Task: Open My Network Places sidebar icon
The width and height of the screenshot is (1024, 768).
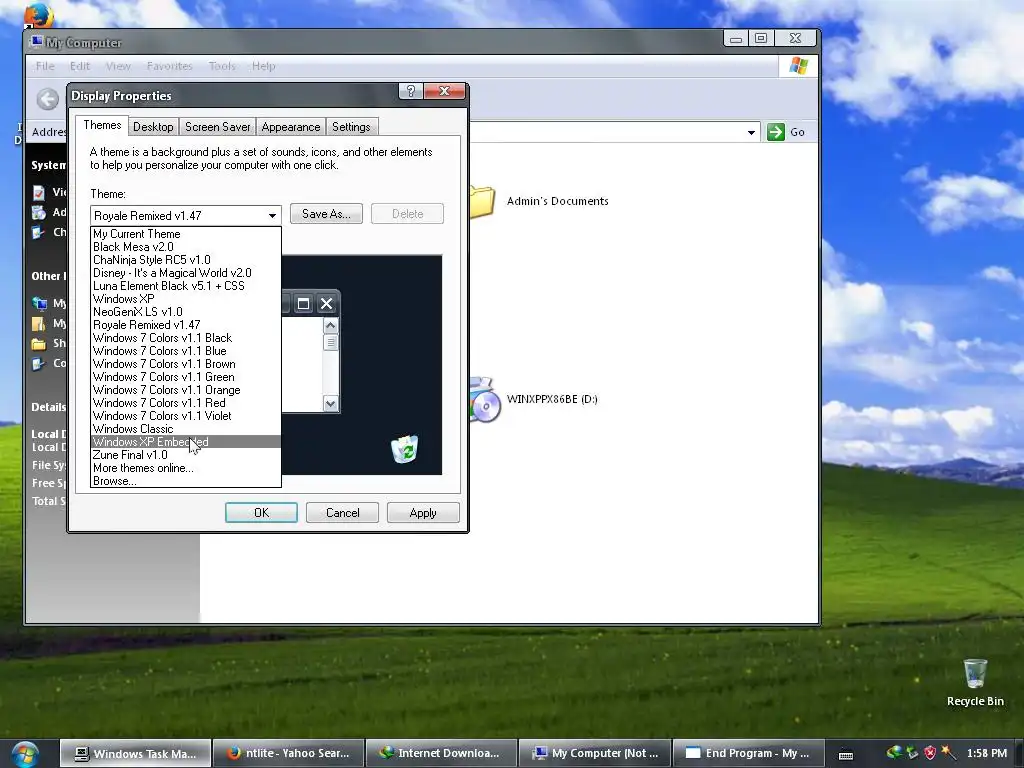Action: tap(39, 303)
